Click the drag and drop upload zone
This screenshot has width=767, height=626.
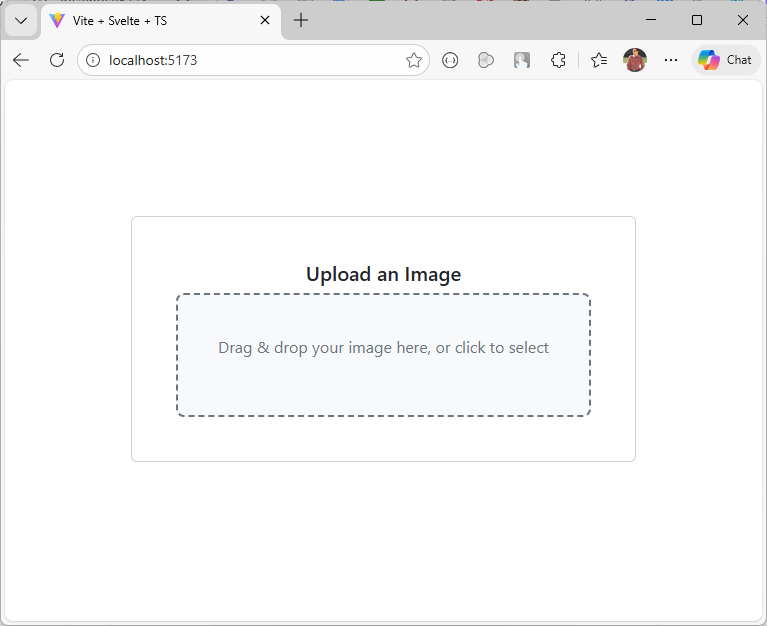[x=384, y=355]
